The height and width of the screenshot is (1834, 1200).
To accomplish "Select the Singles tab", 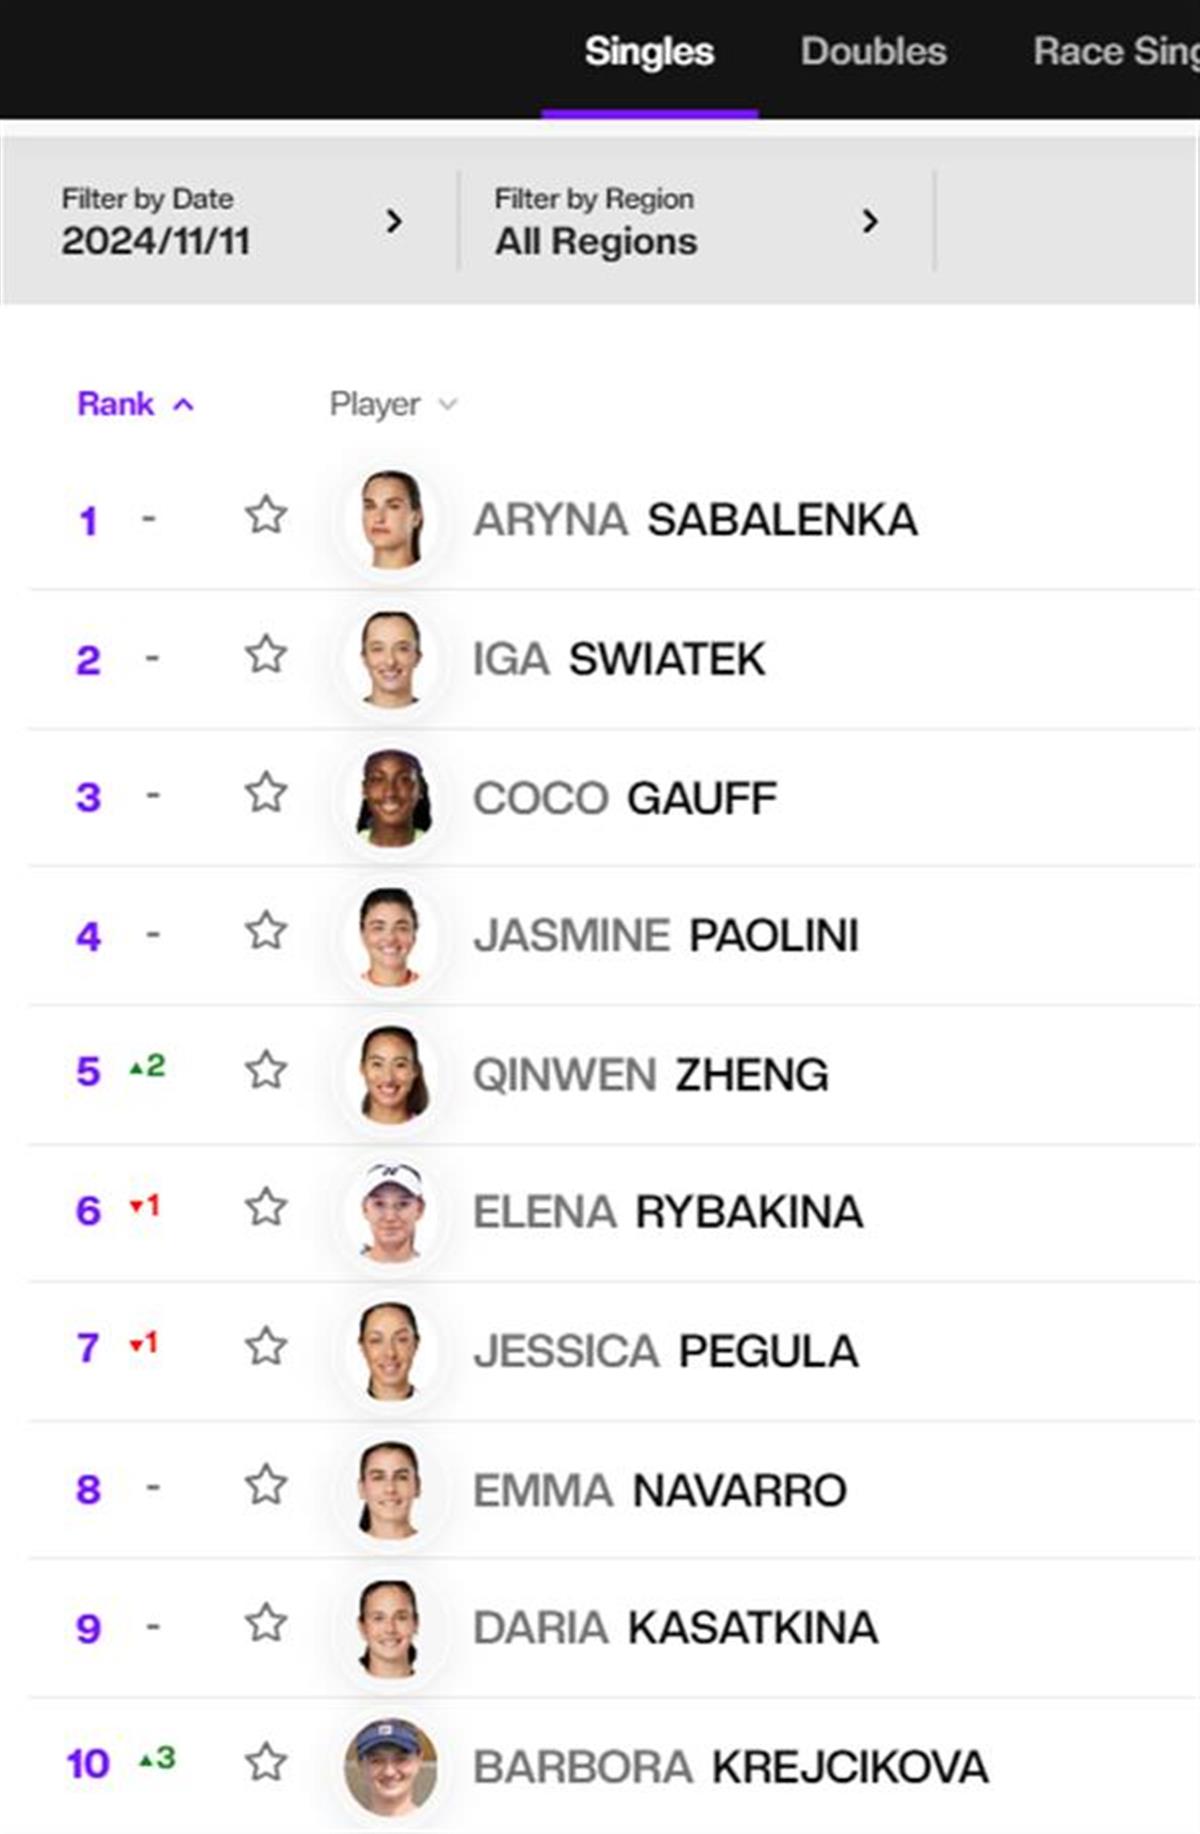I will coord(649,52).
